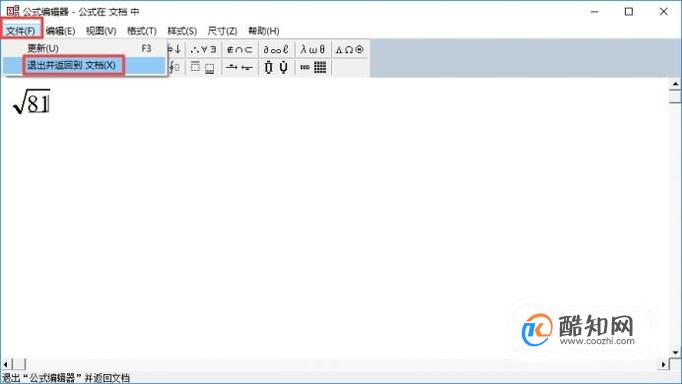Open the integral templates palette
Screen dimensions: 682x384
click(x=176, y=67)
